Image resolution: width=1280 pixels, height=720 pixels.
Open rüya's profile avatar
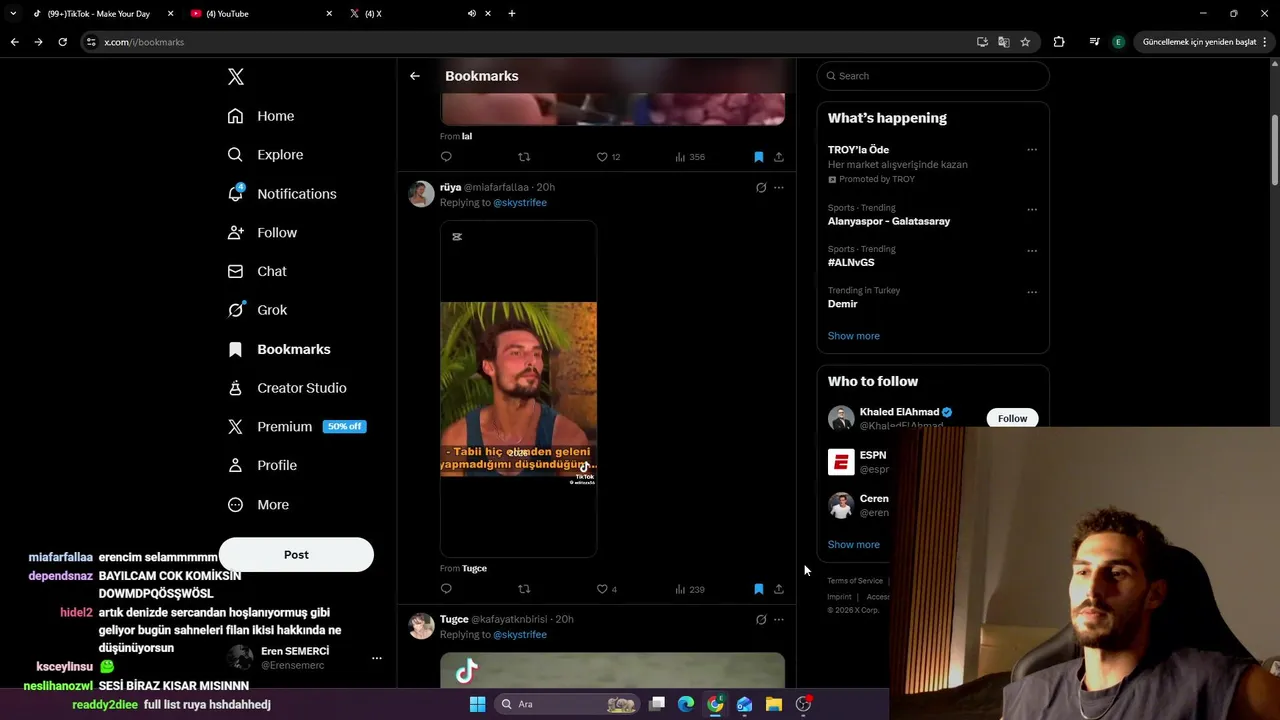421,194
